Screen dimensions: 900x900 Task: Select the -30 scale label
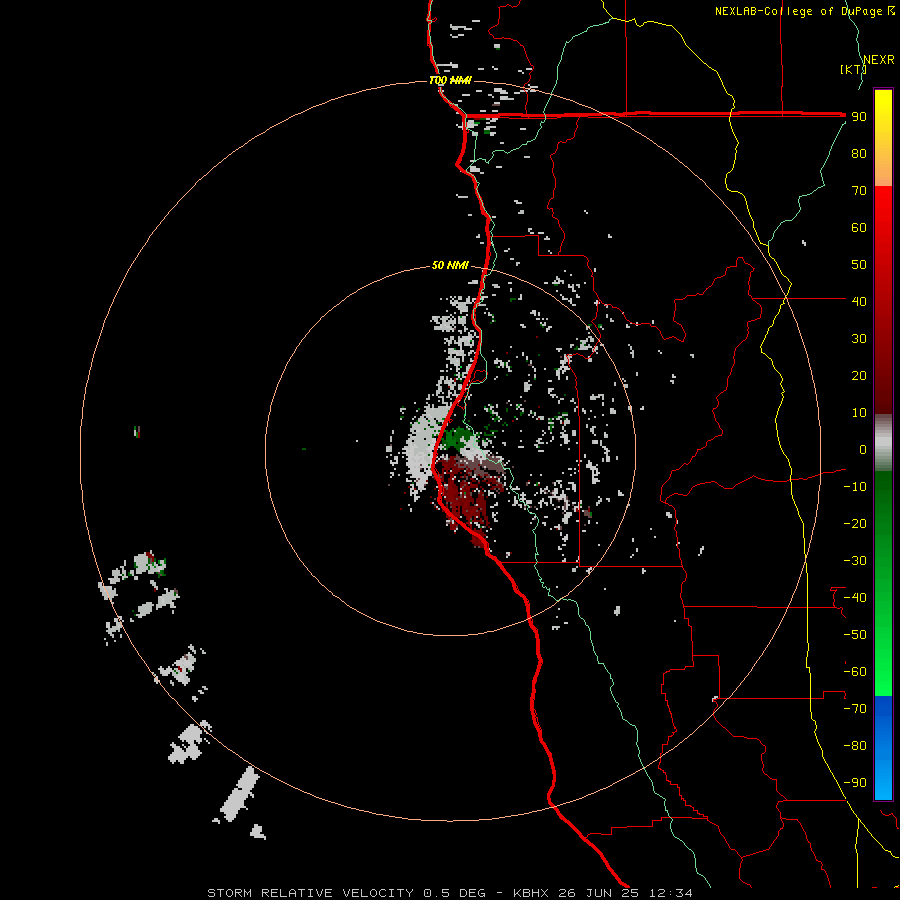[x=855, y=561]
